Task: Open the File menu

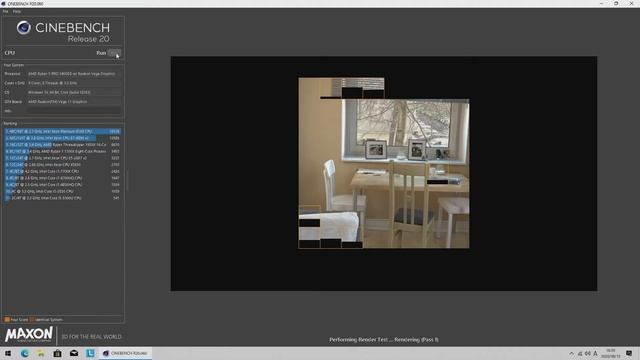Action: (5, 11)
